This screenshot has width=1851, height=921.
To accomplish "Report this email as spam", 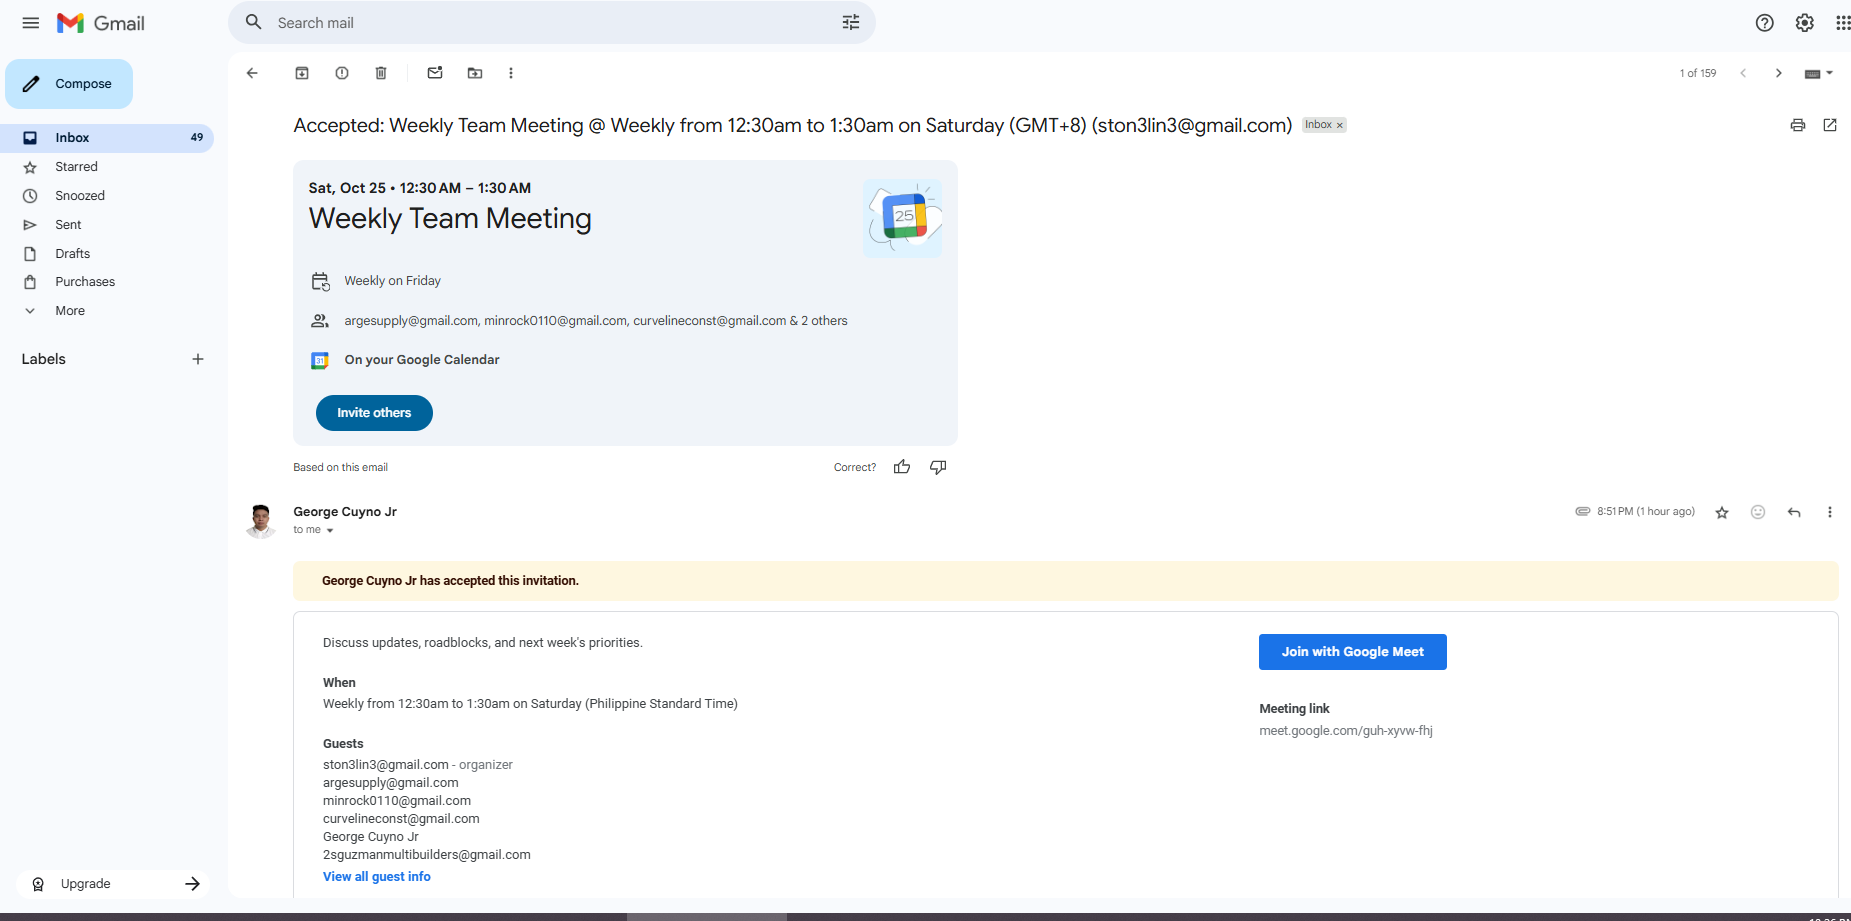I will [x=342, y=73].
